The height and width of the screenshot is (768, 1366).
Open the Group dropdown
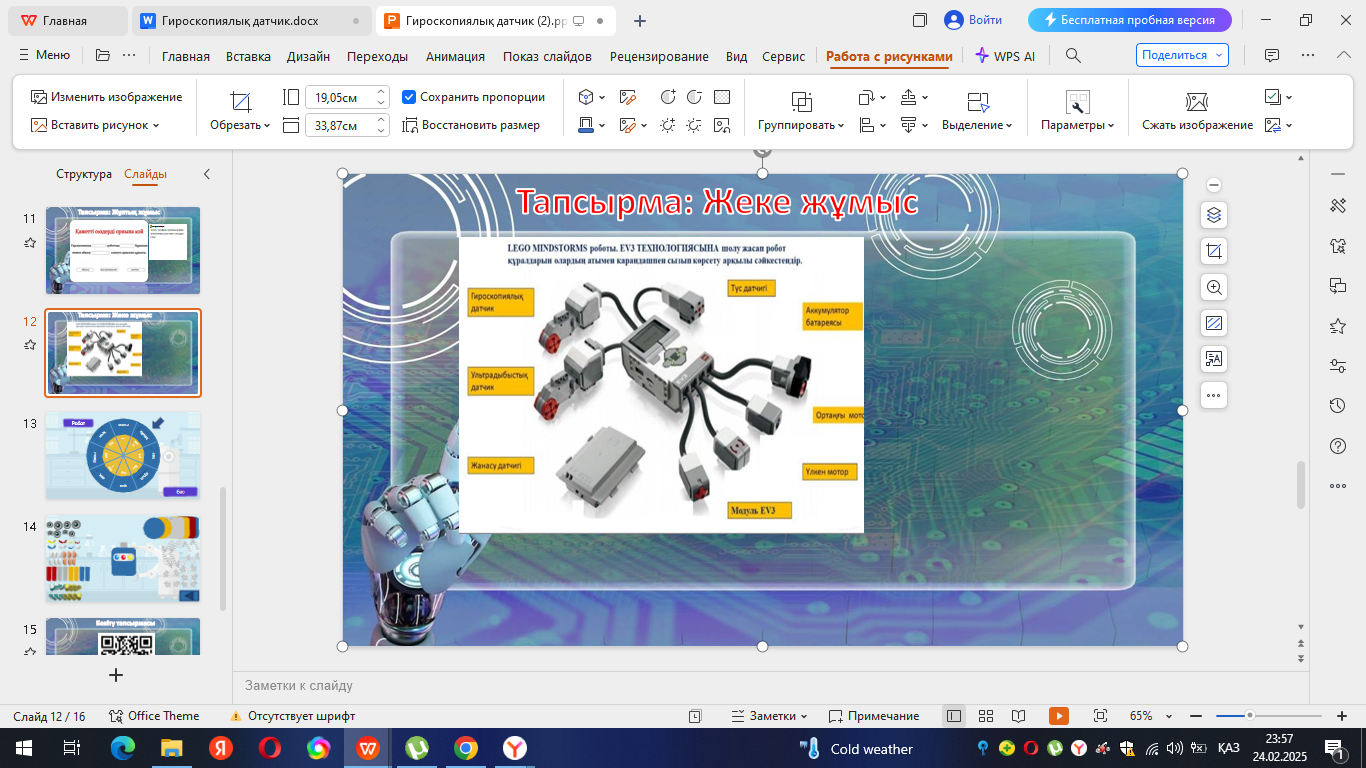(x=801, y=125)
